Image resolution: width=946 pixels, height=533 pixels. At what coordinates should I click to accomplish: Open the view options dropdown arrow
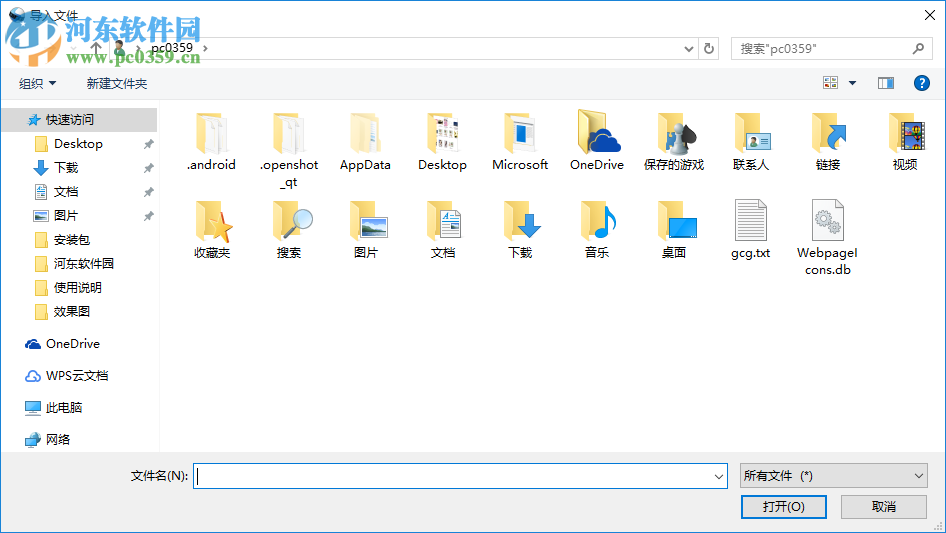pyautogui.click(x=852, y=83)
